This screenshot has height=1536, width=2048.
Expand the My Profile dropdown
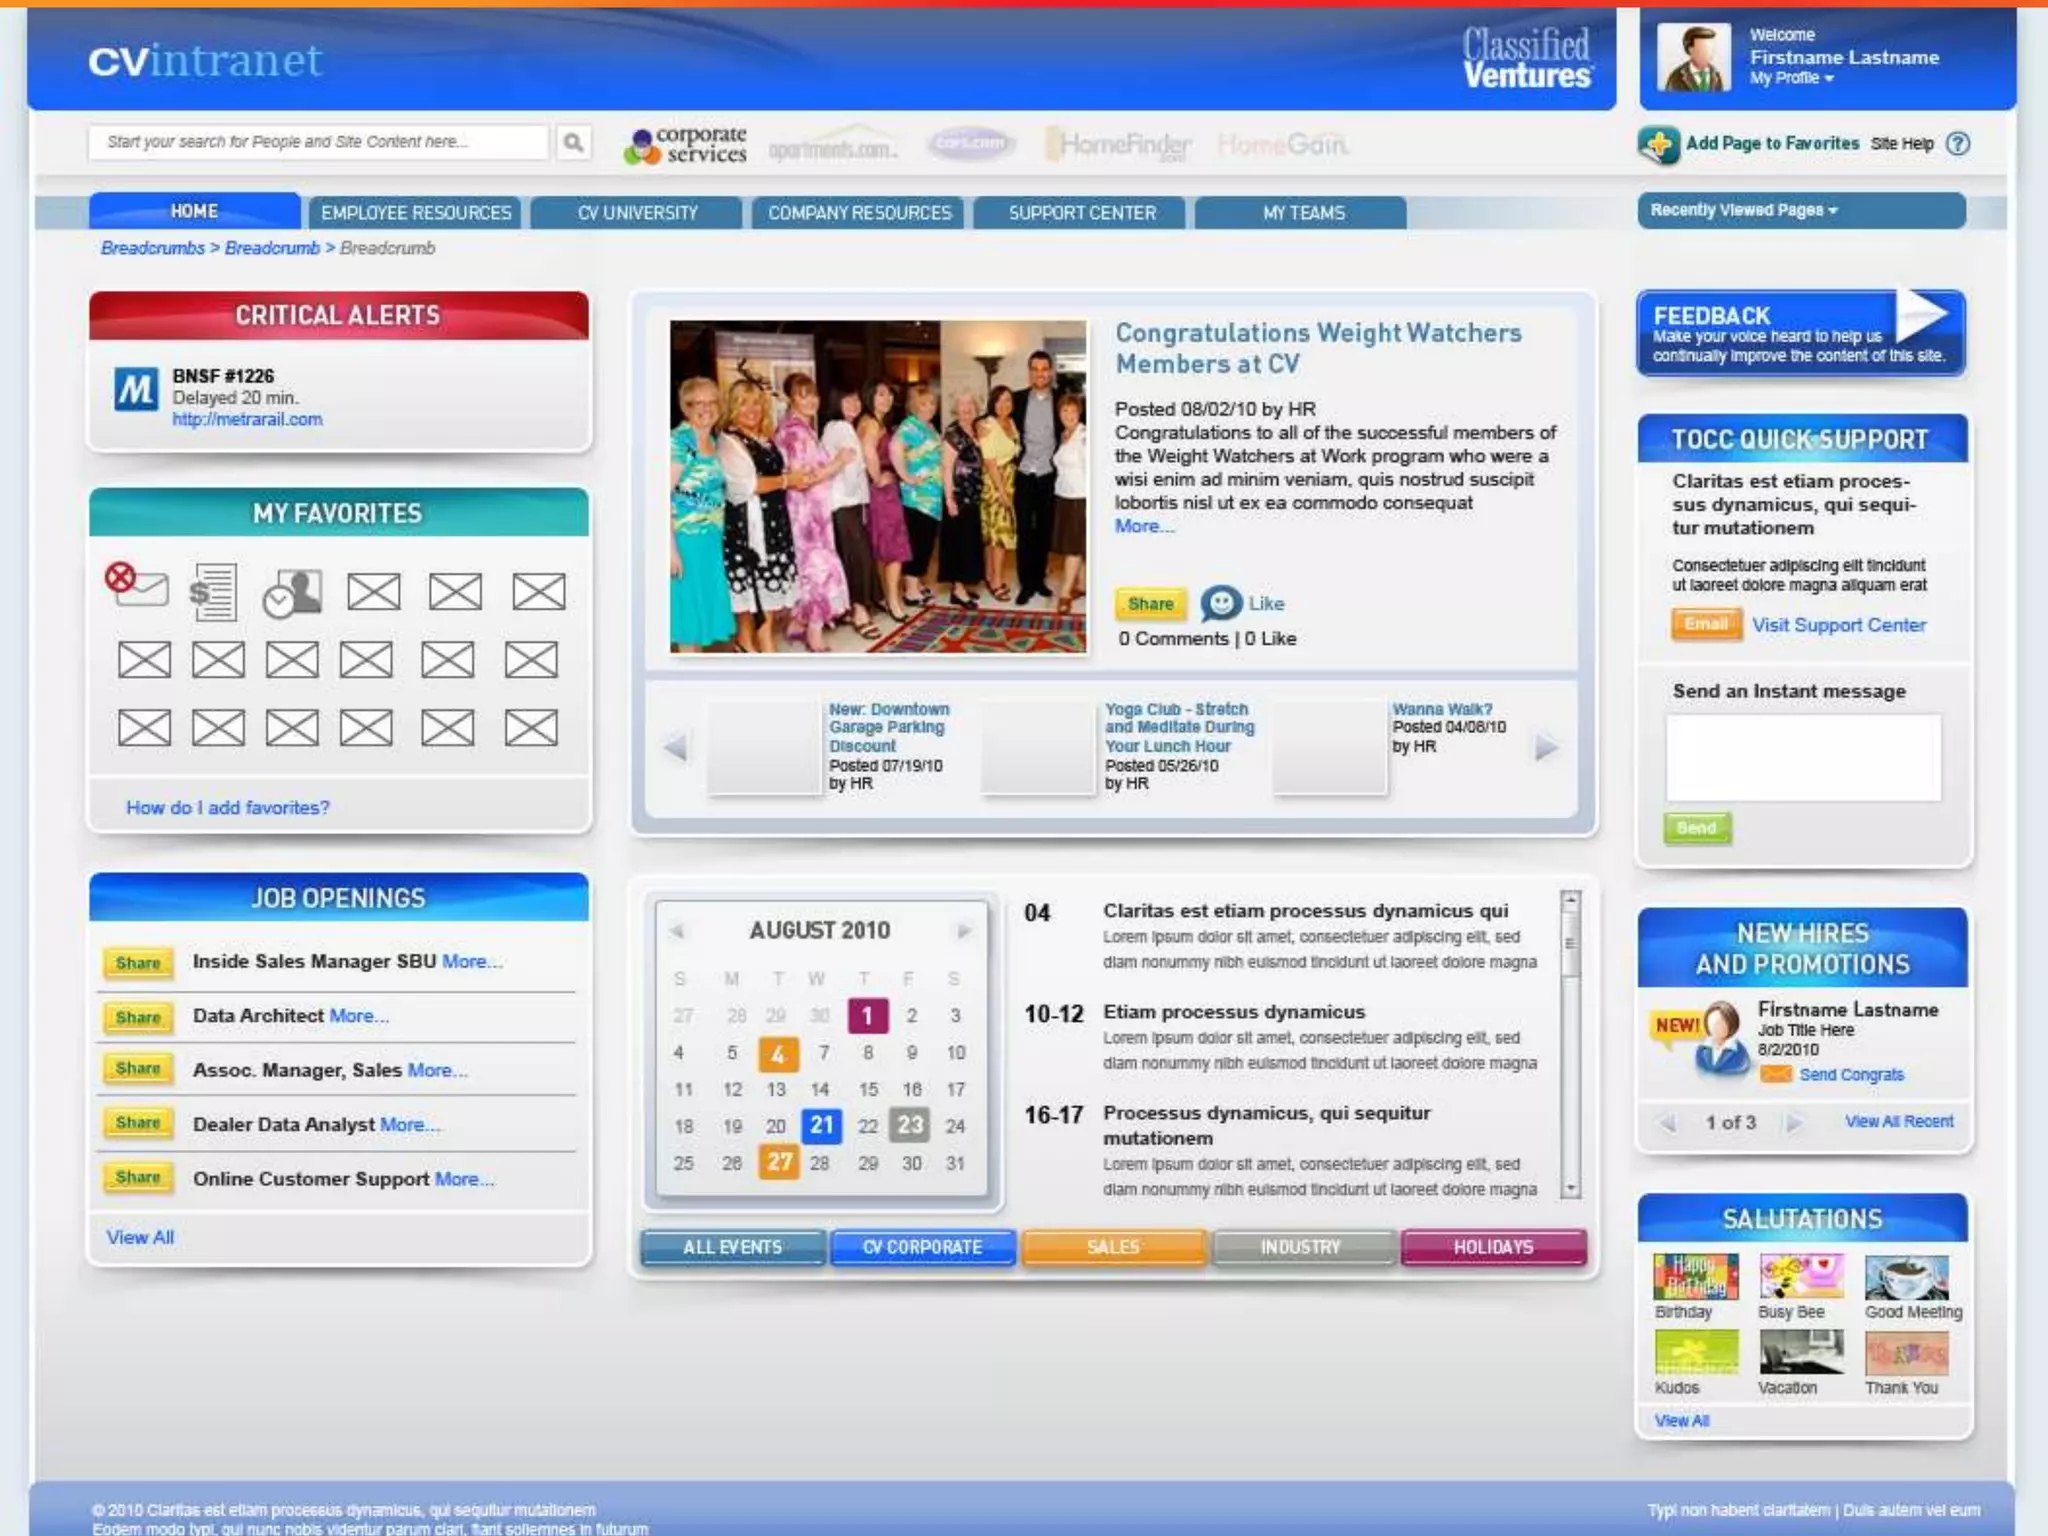click(1791, 78)
